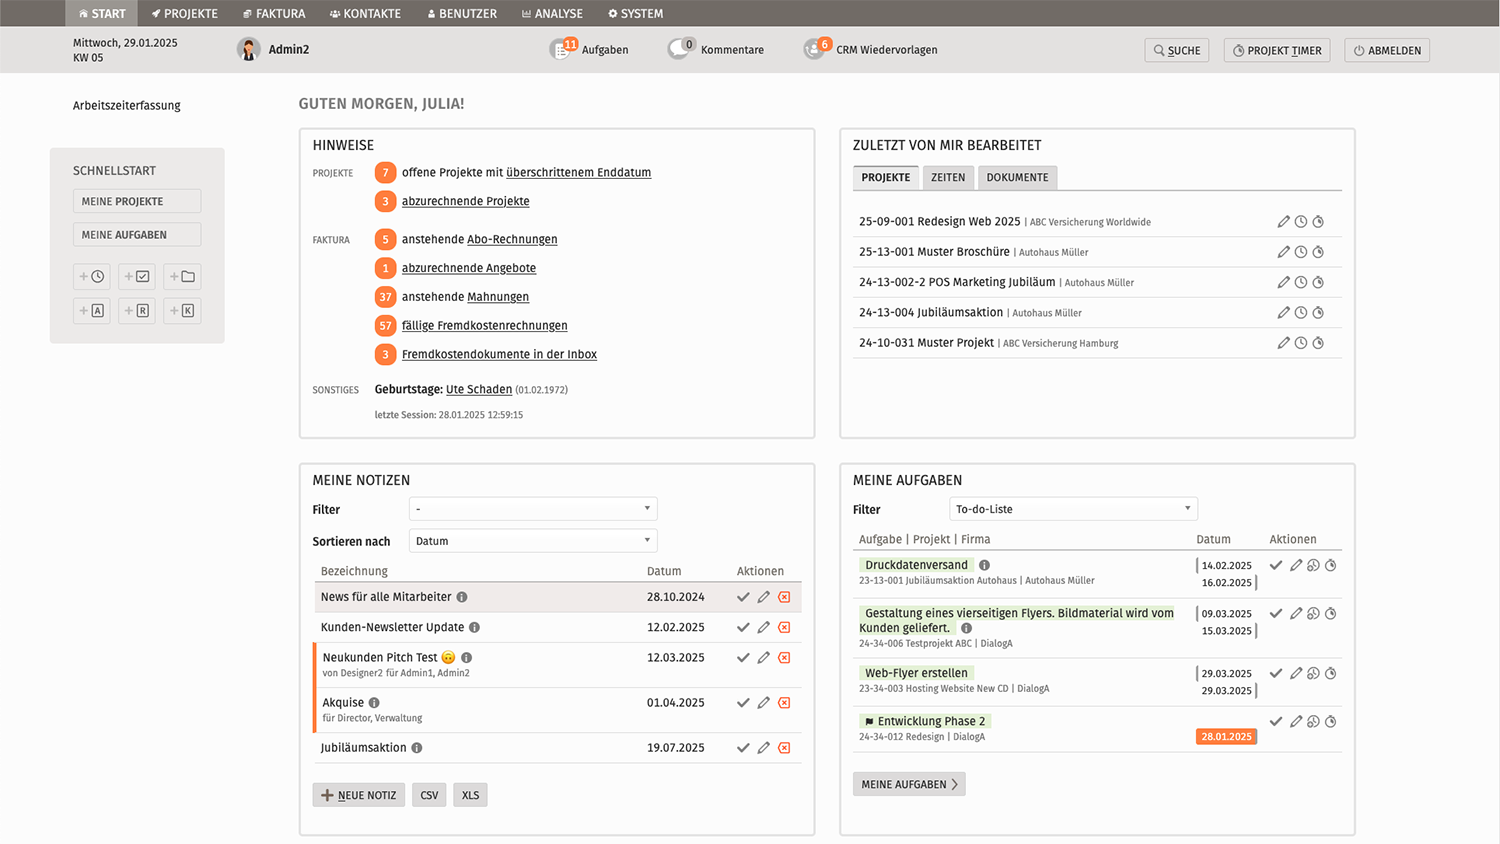
Task: Mark the Web-Flyer erstellen task as done
Action: [1276, 674]
